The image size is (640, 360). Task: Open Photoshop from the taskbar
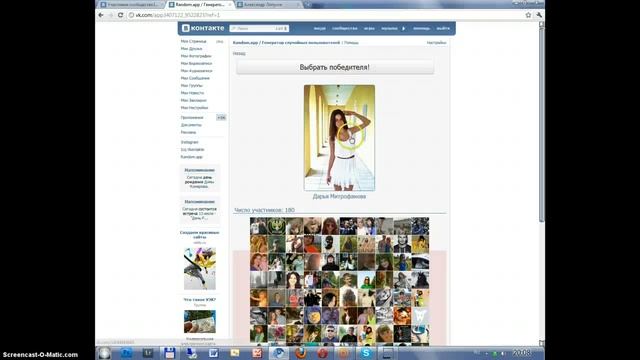pos(126,353)
